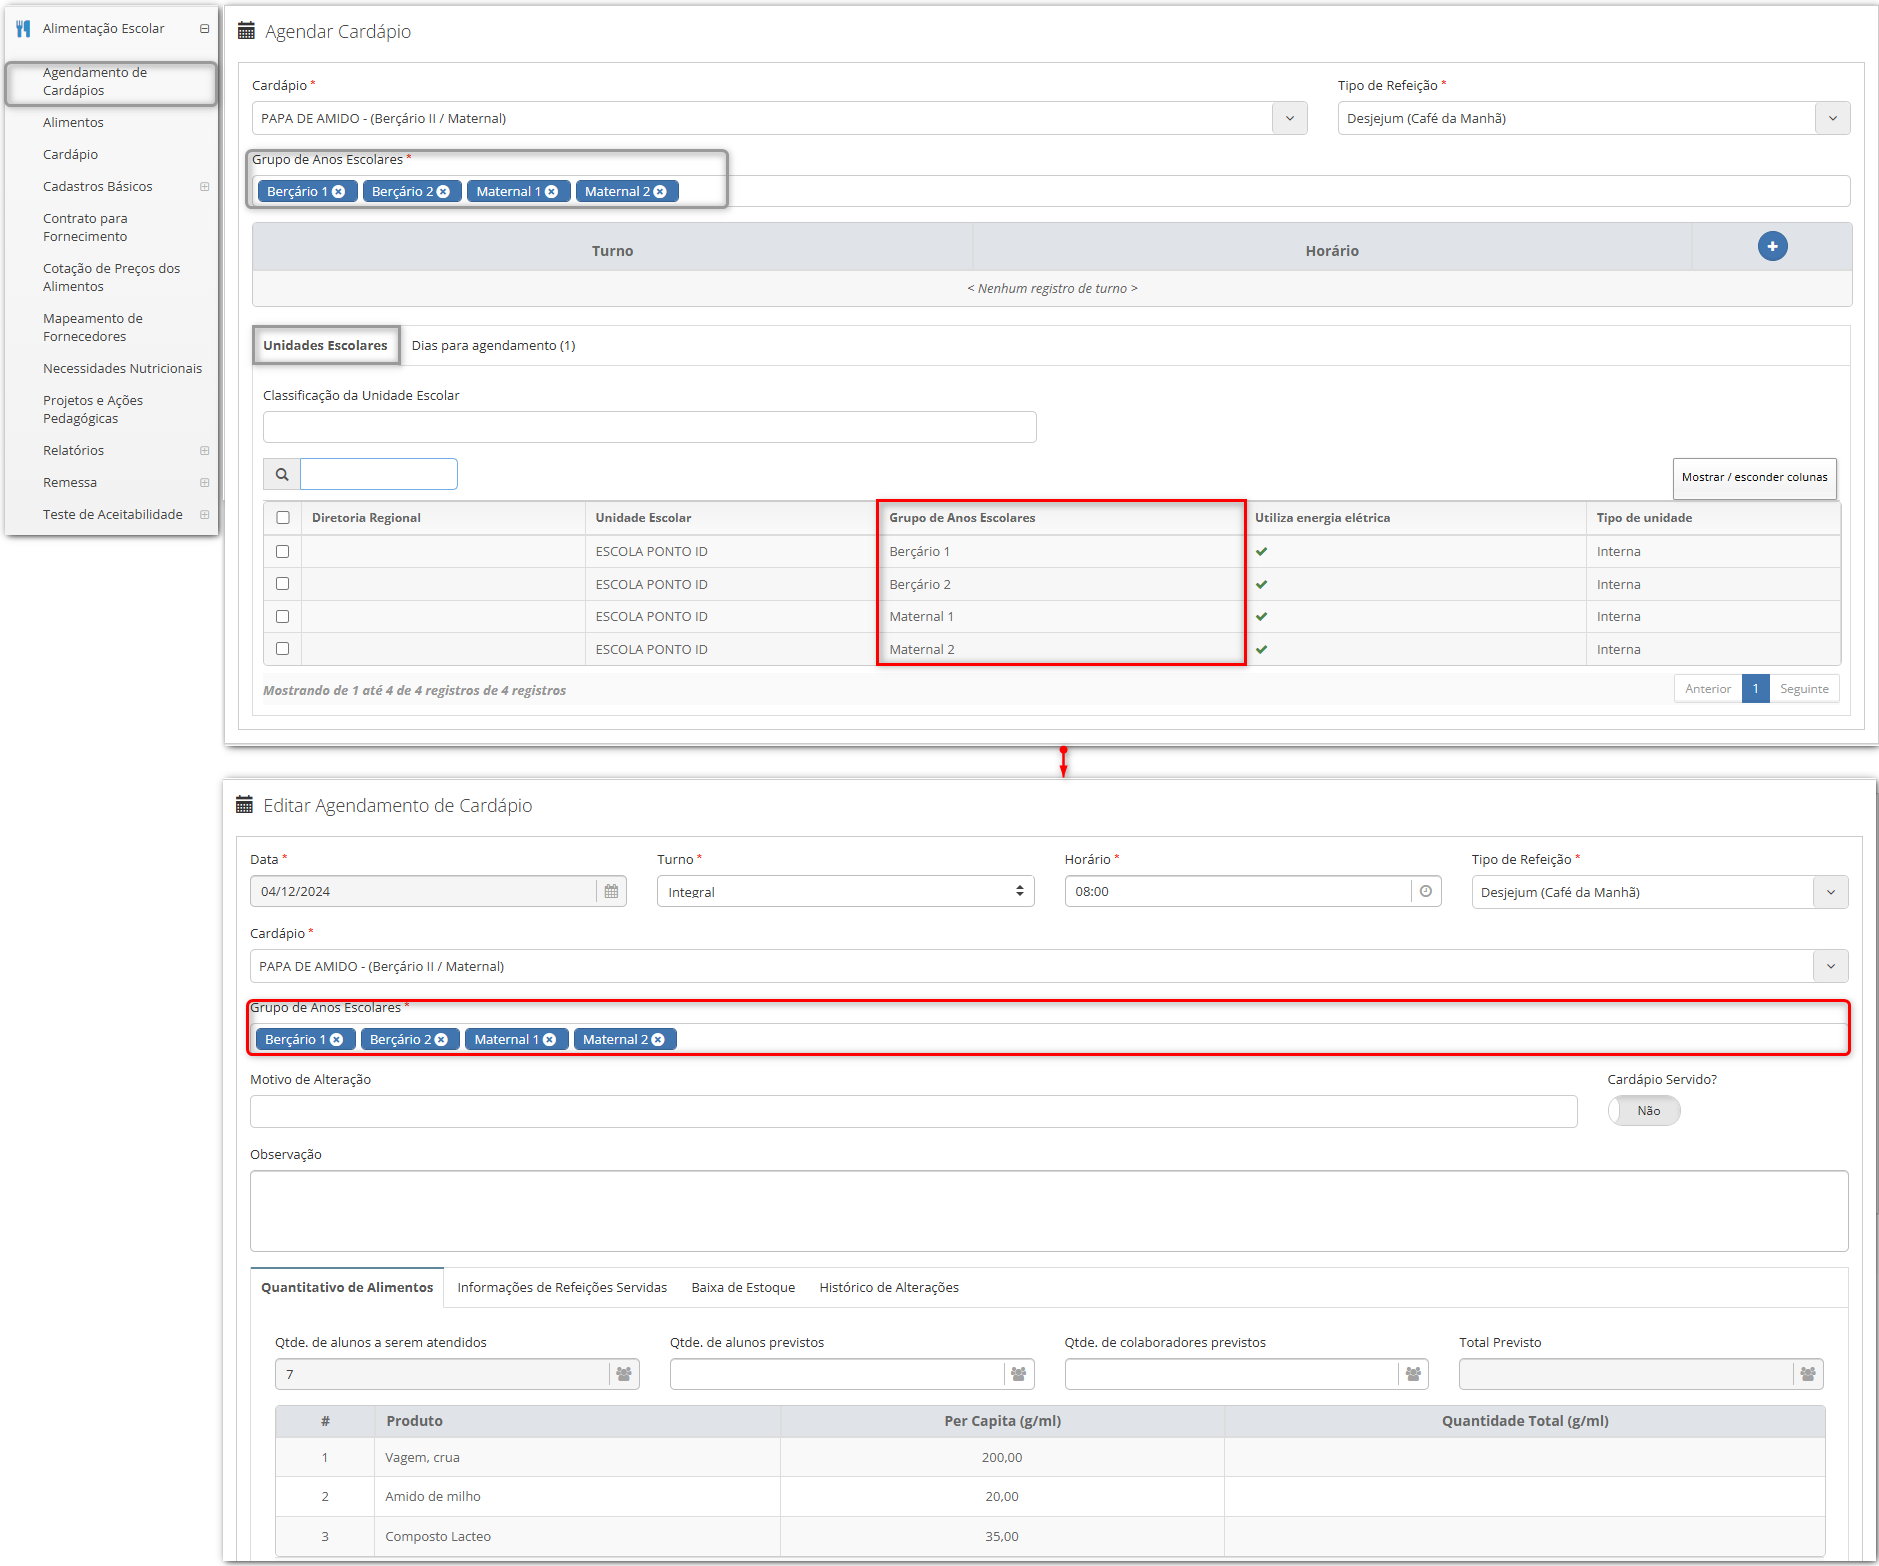Click people icon beside Total Previsto field

click(x=1808, y=1374)
